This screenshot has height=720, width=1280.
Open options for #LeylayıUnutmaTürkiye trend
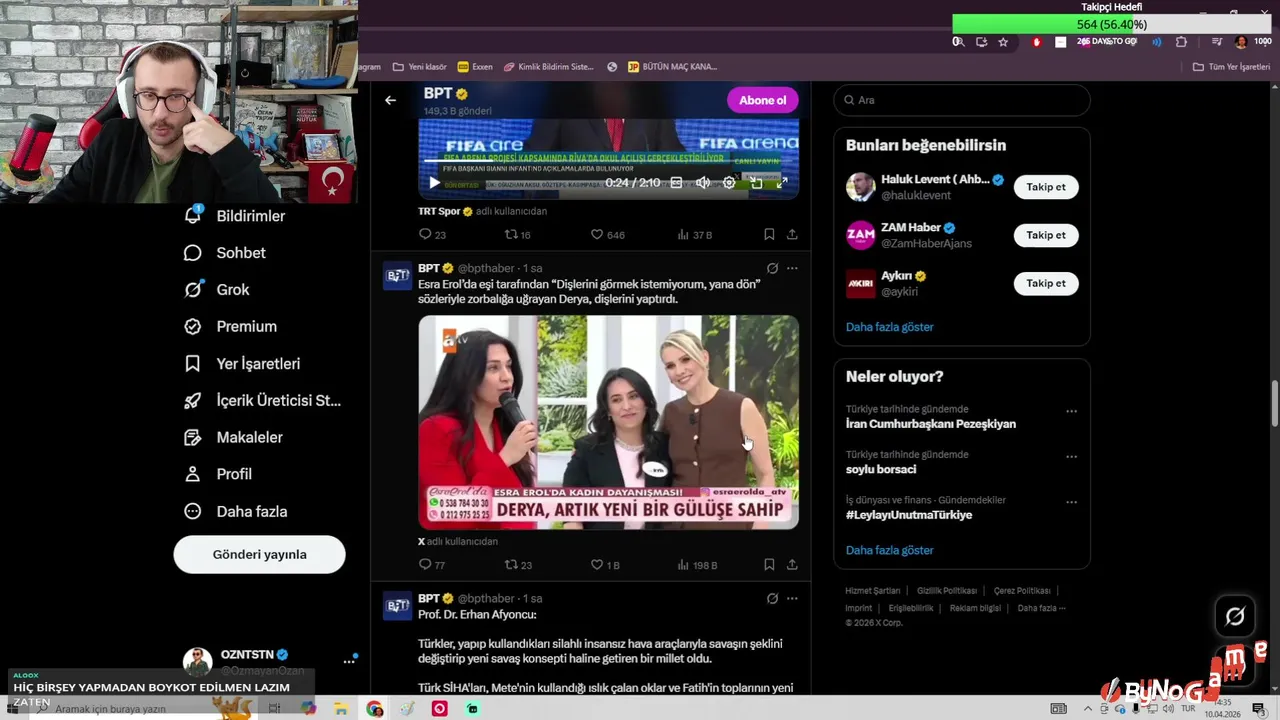click(x=1071, y=502)
